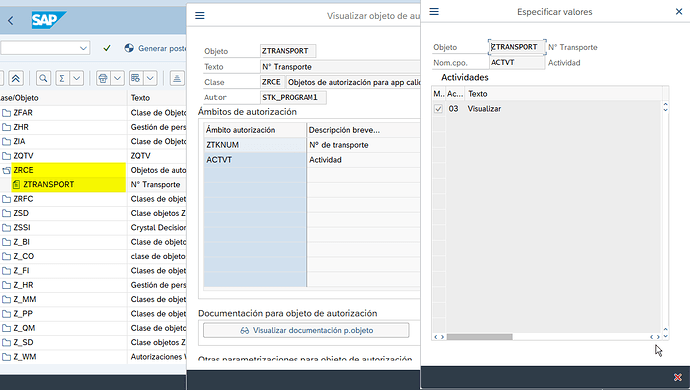Close the Especificar valores dialog
Image resolution: width=690 pixels, height=390 pixels.
(x=679, y=11)
